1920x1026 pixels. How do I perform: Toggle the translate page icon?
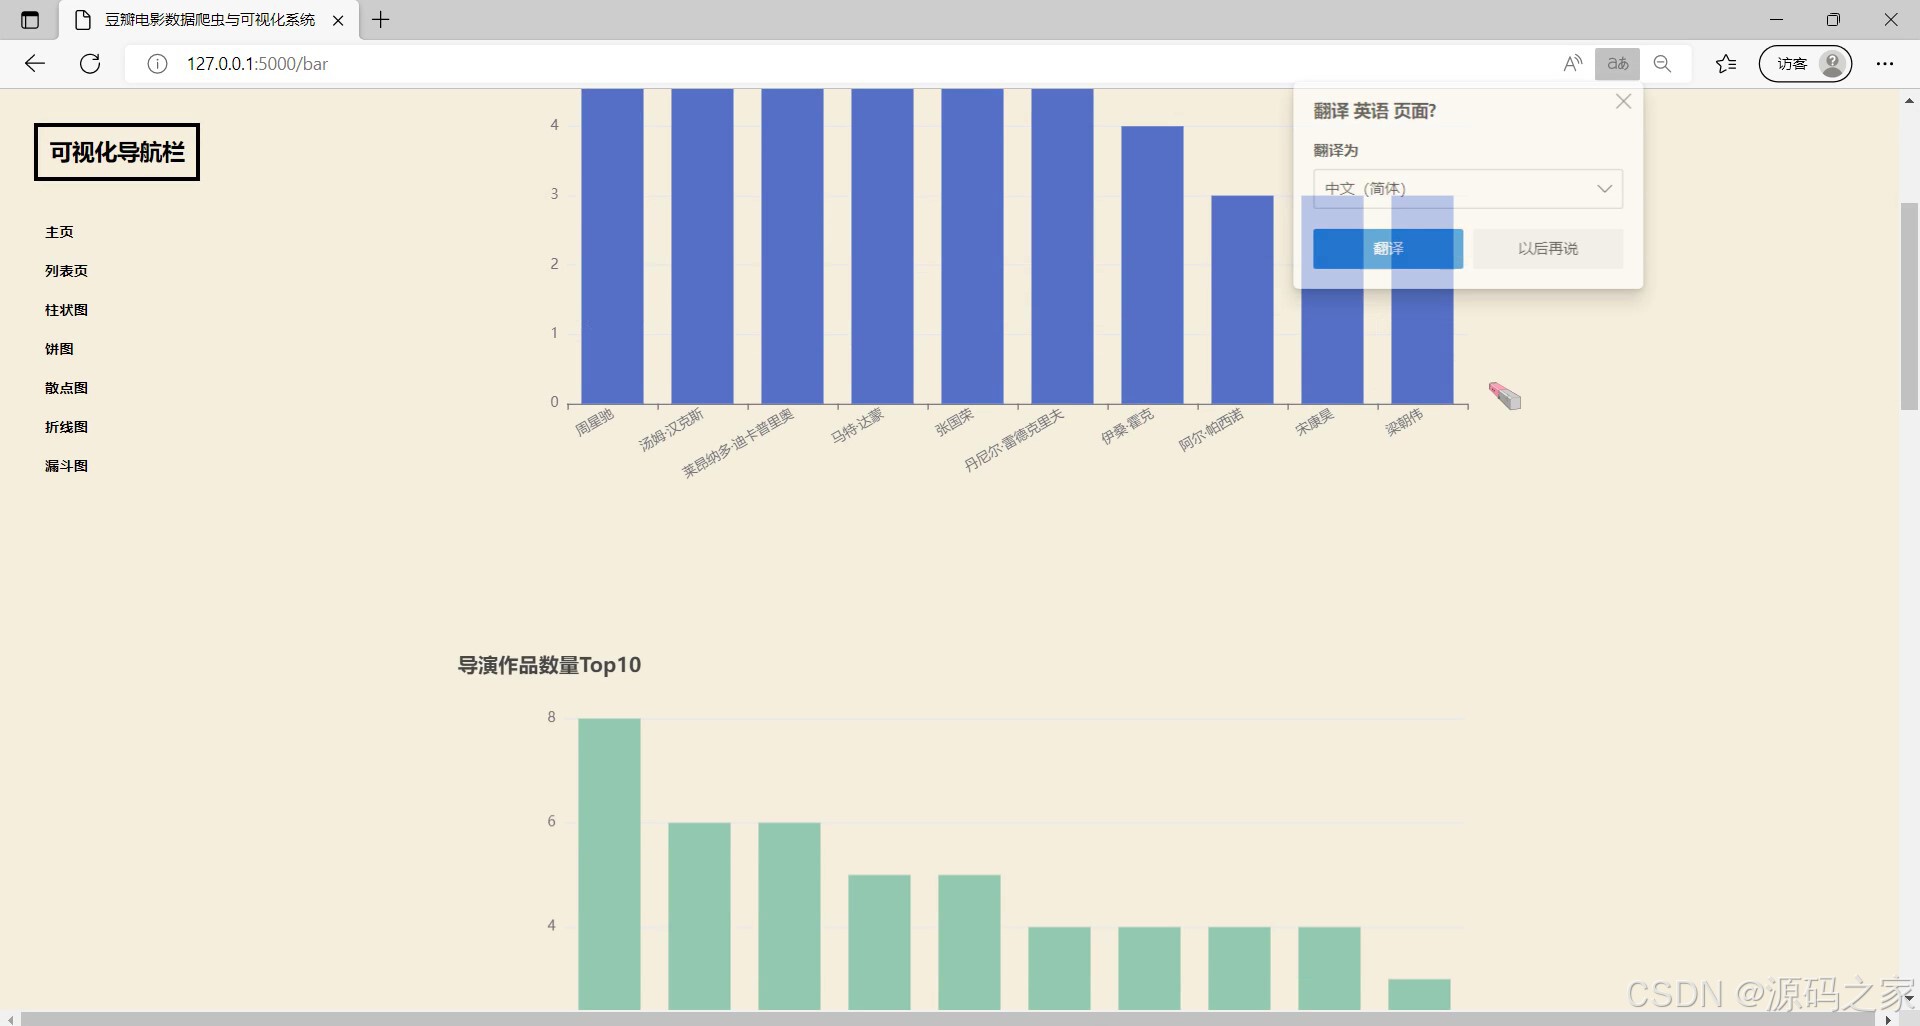[x=1617, y=63]
